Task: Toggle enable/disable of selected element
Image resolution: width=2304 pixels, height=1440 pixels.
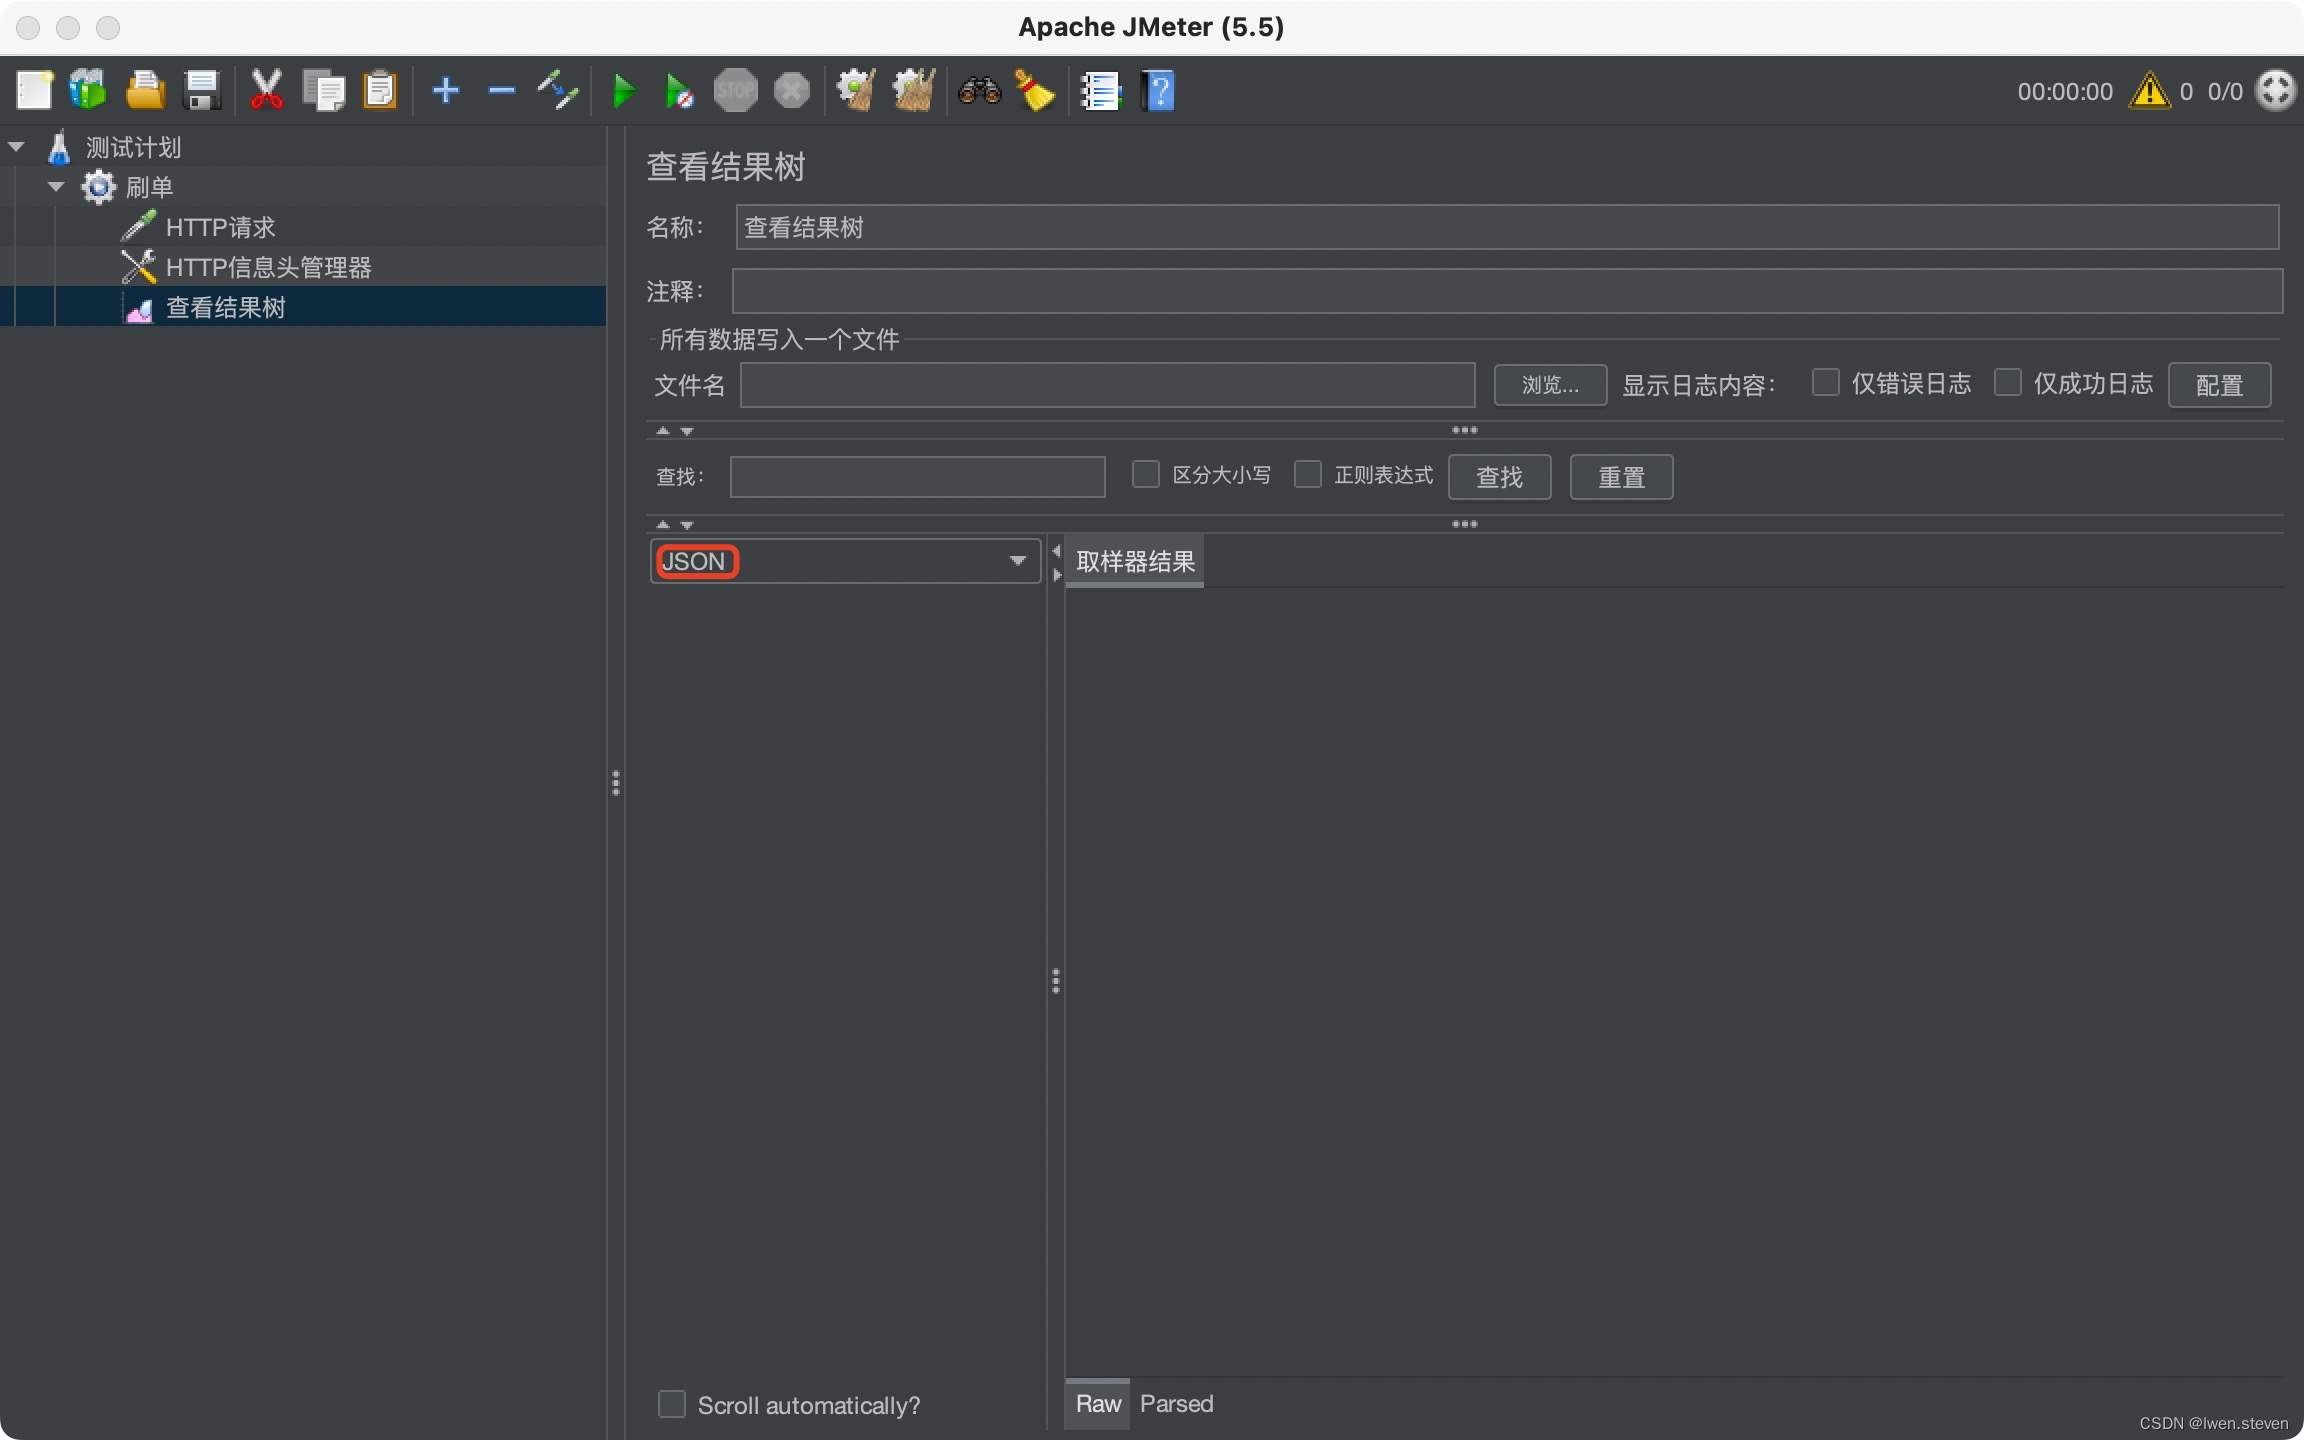Action: point(558,91)
